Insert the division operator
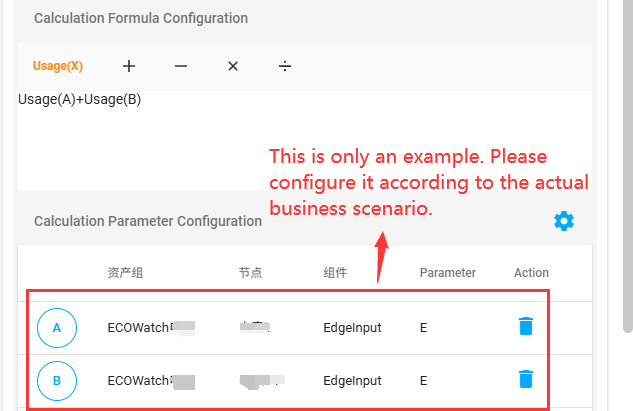The image size is (633, 411). pyautogui.click(x=285, y=66)
